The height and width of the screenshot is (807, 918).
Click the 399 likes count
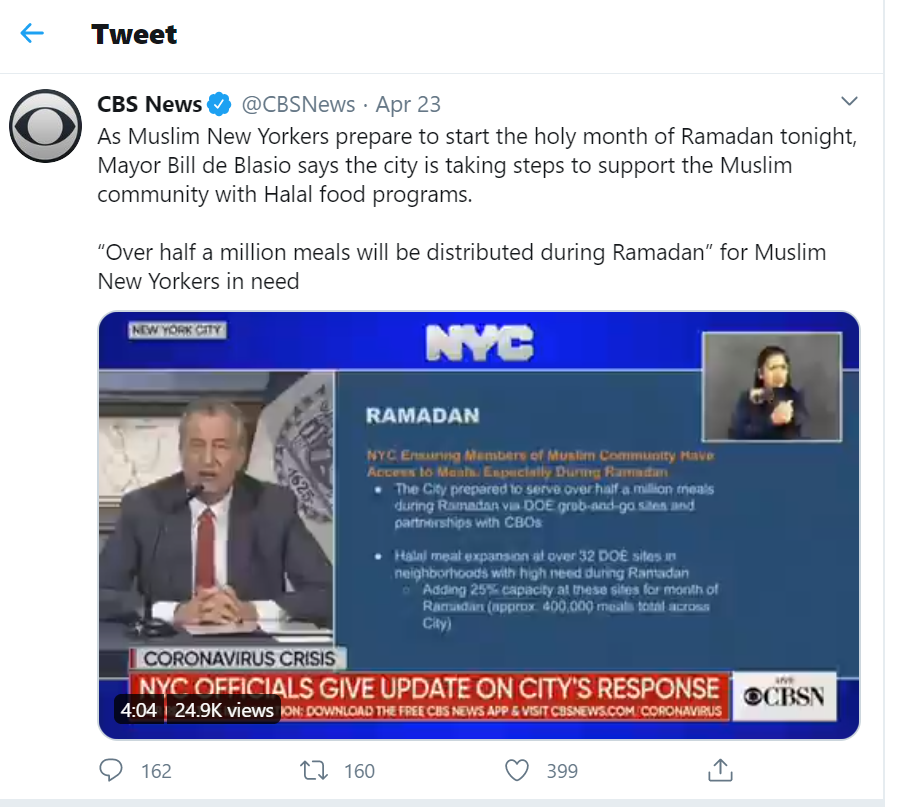[562, 771]
